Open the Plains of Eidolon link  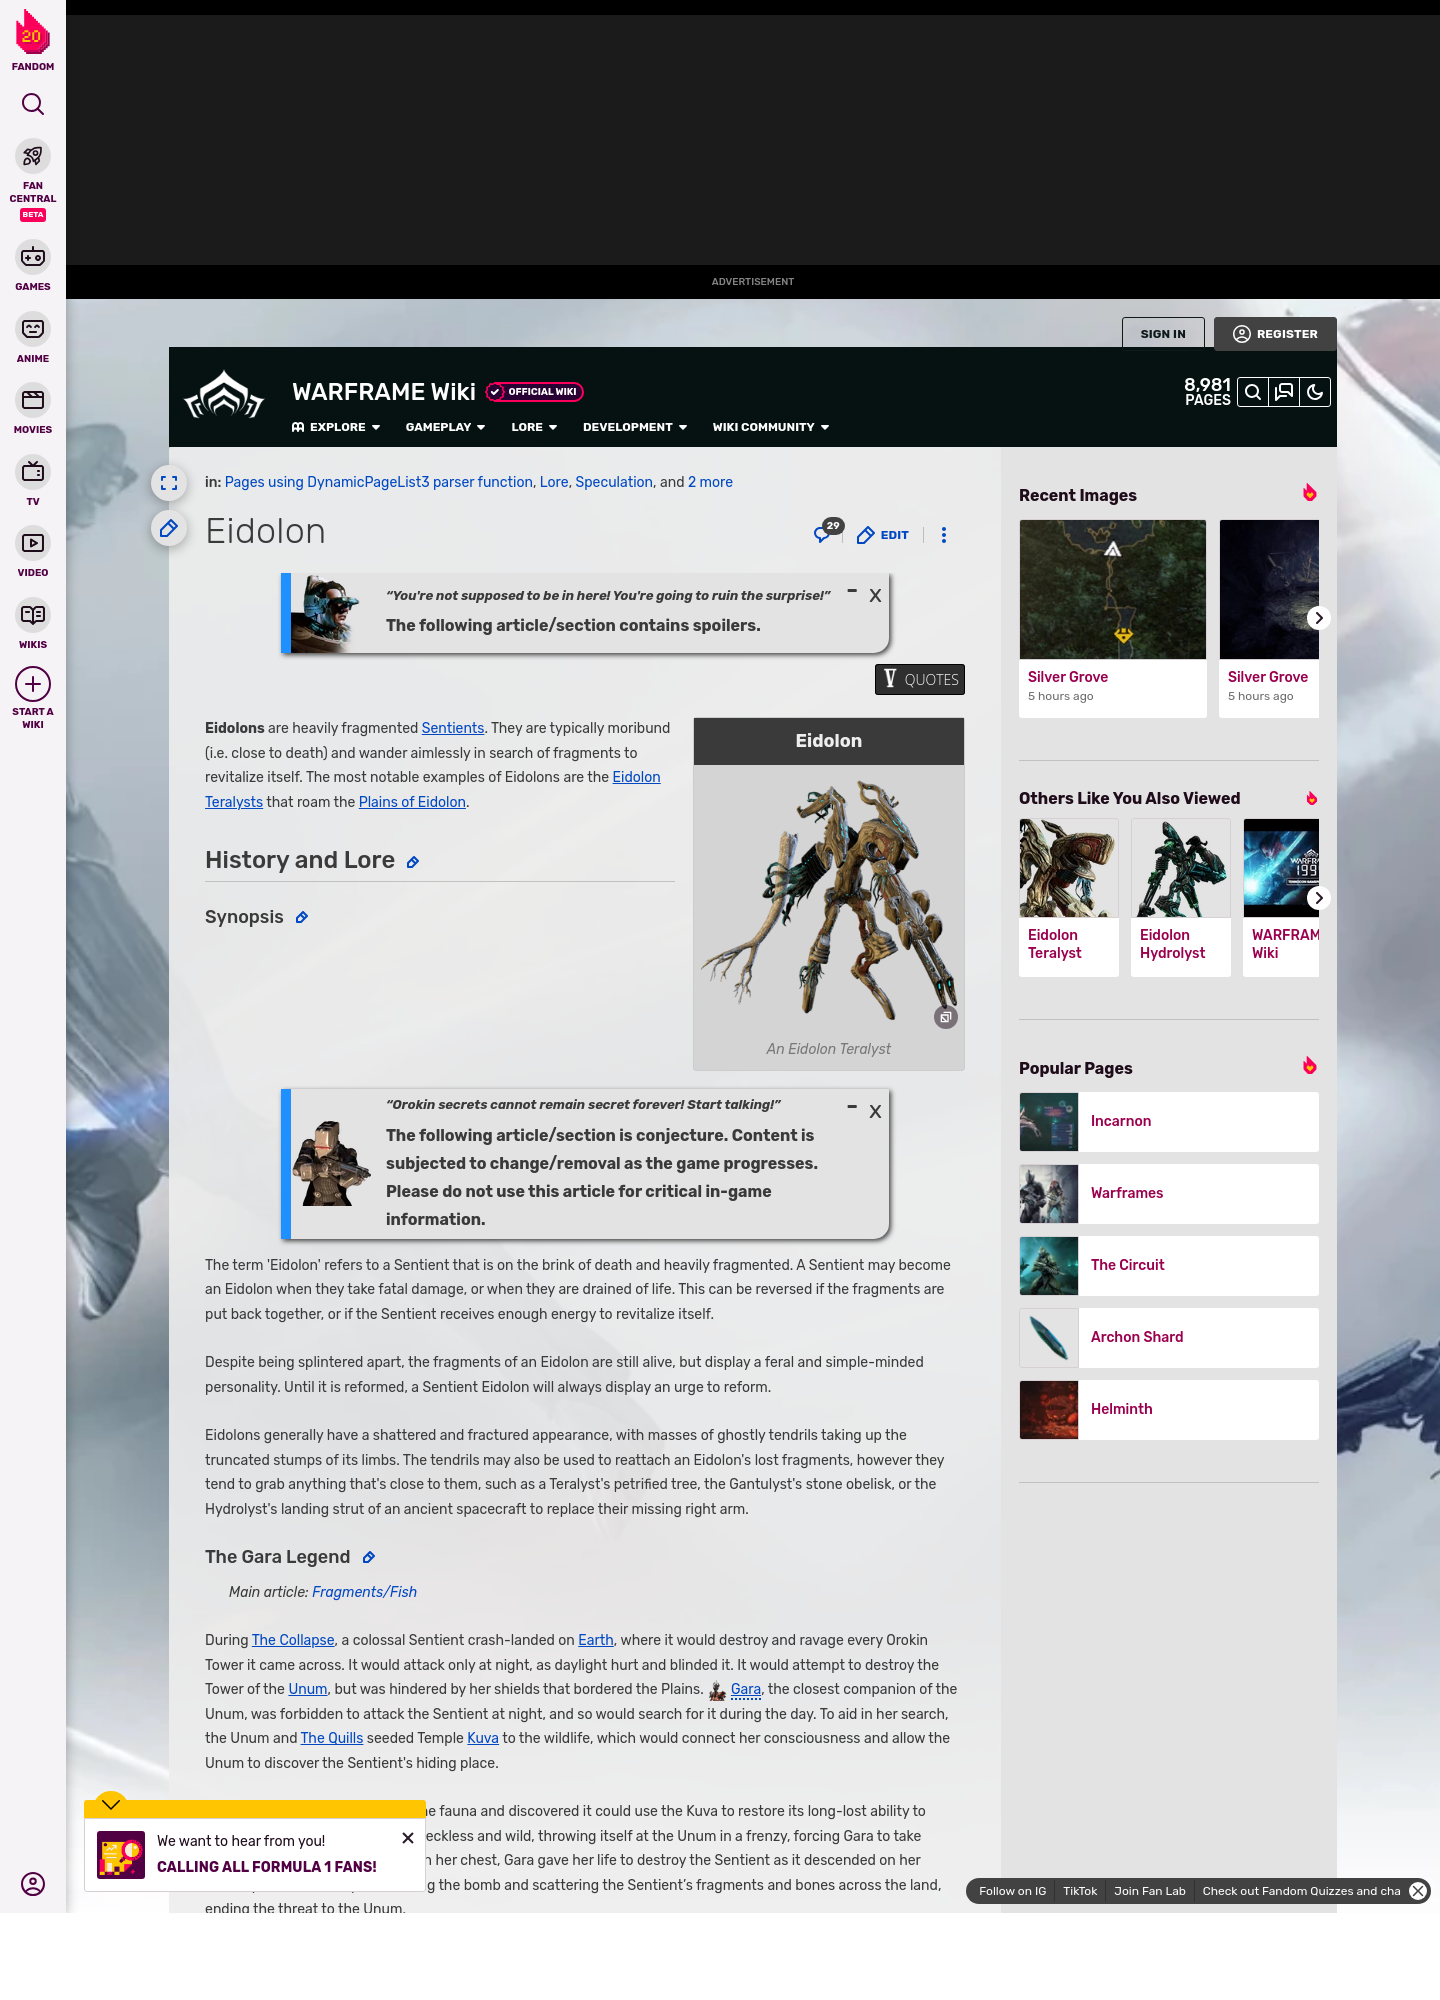tap(412, 802)
